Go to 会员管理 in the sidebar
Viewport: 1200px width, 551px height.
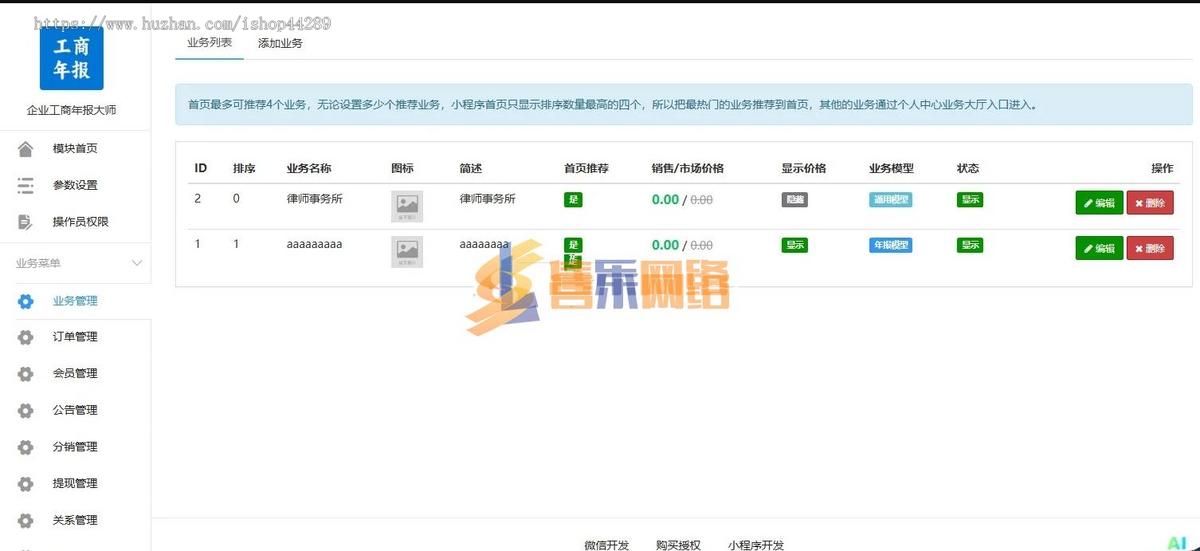pyautogui.click(x=75, y=374)
